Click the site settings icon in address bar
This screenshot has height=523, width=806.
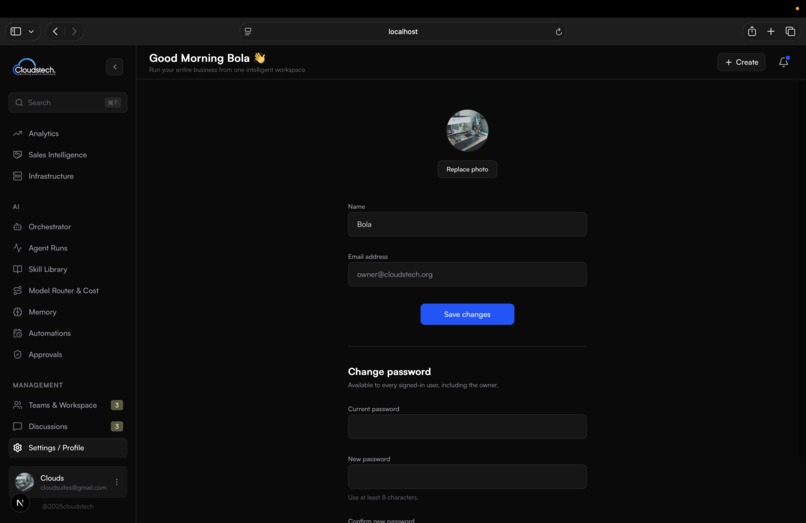248,31
